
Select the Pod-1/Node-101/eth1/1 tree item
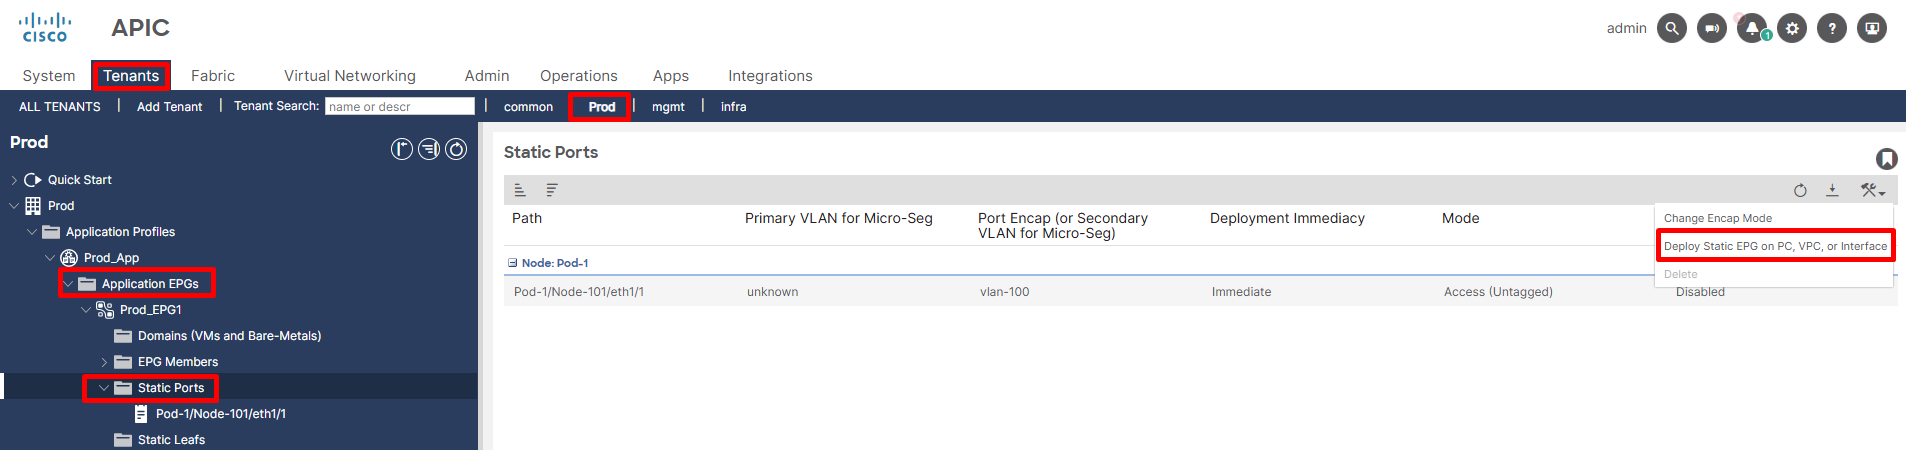[x=221, y=414]
